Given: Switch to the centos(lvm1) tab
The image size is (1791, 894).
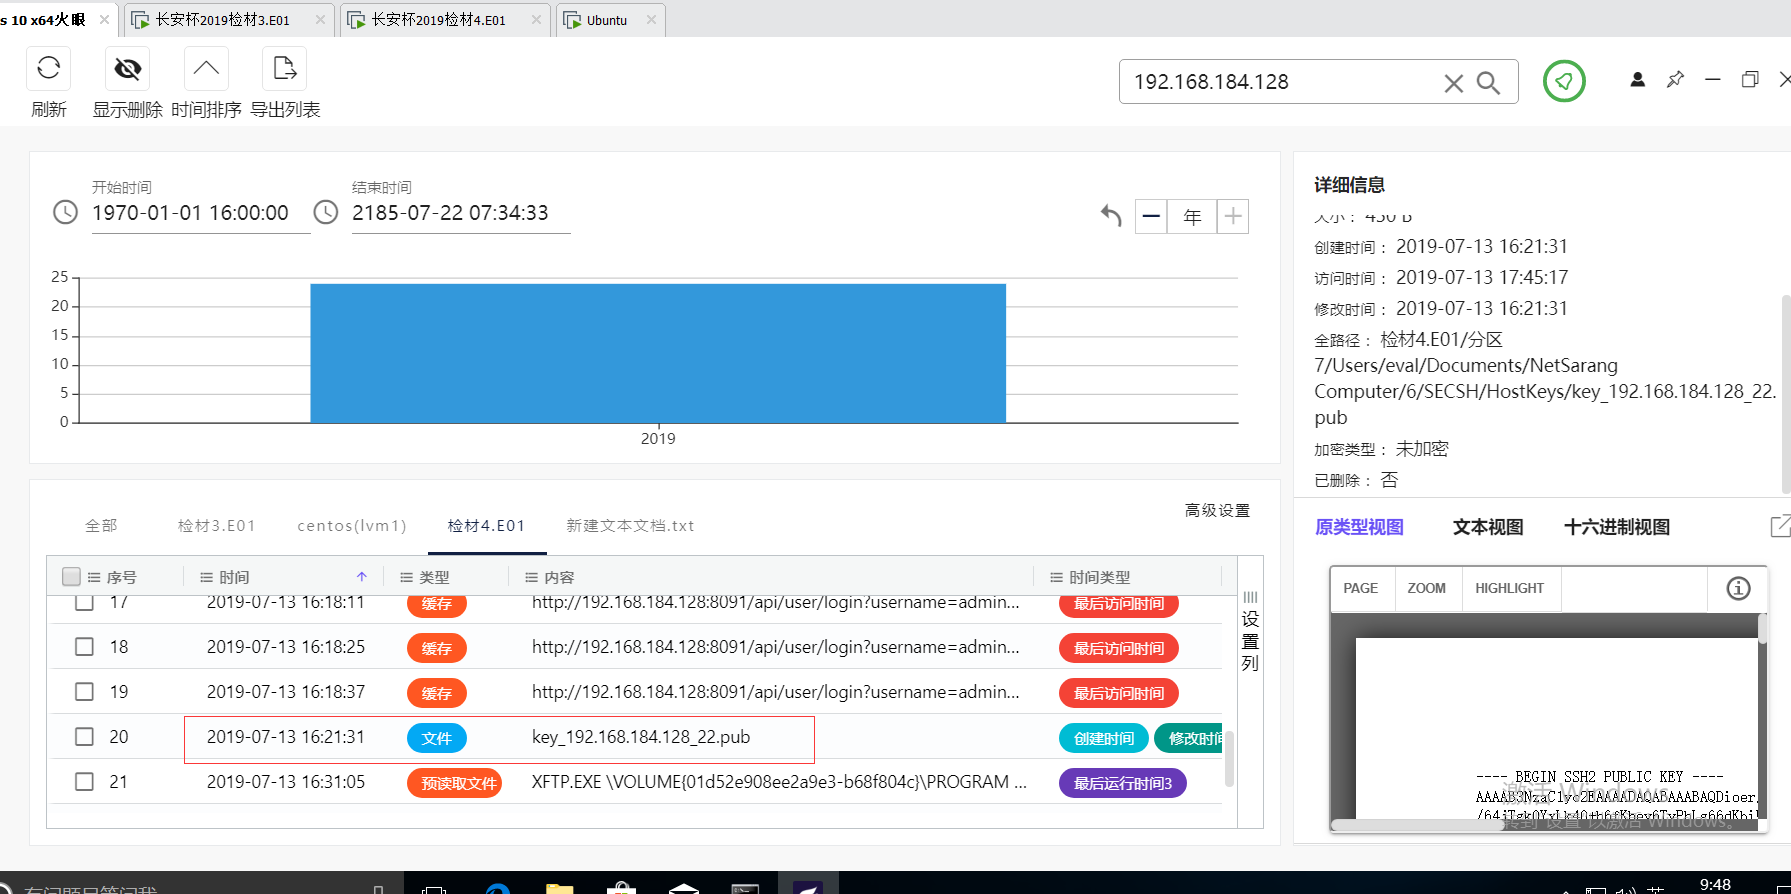Looking at the screenshot, I should (352, 525).
